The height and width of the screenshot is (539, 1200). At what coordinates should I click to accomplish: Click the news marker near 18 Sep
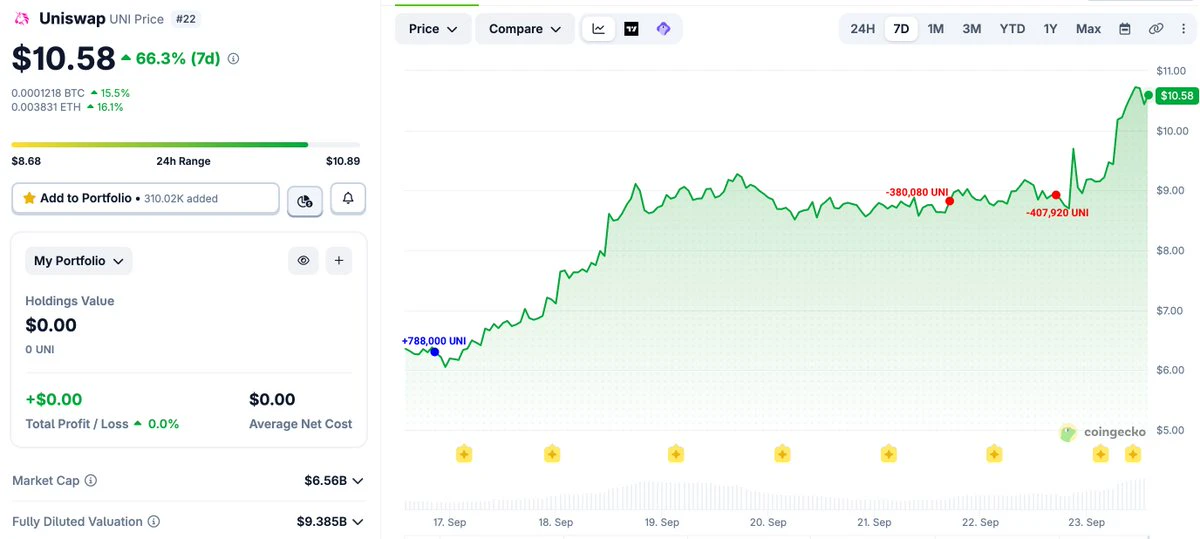pos(552,454)
